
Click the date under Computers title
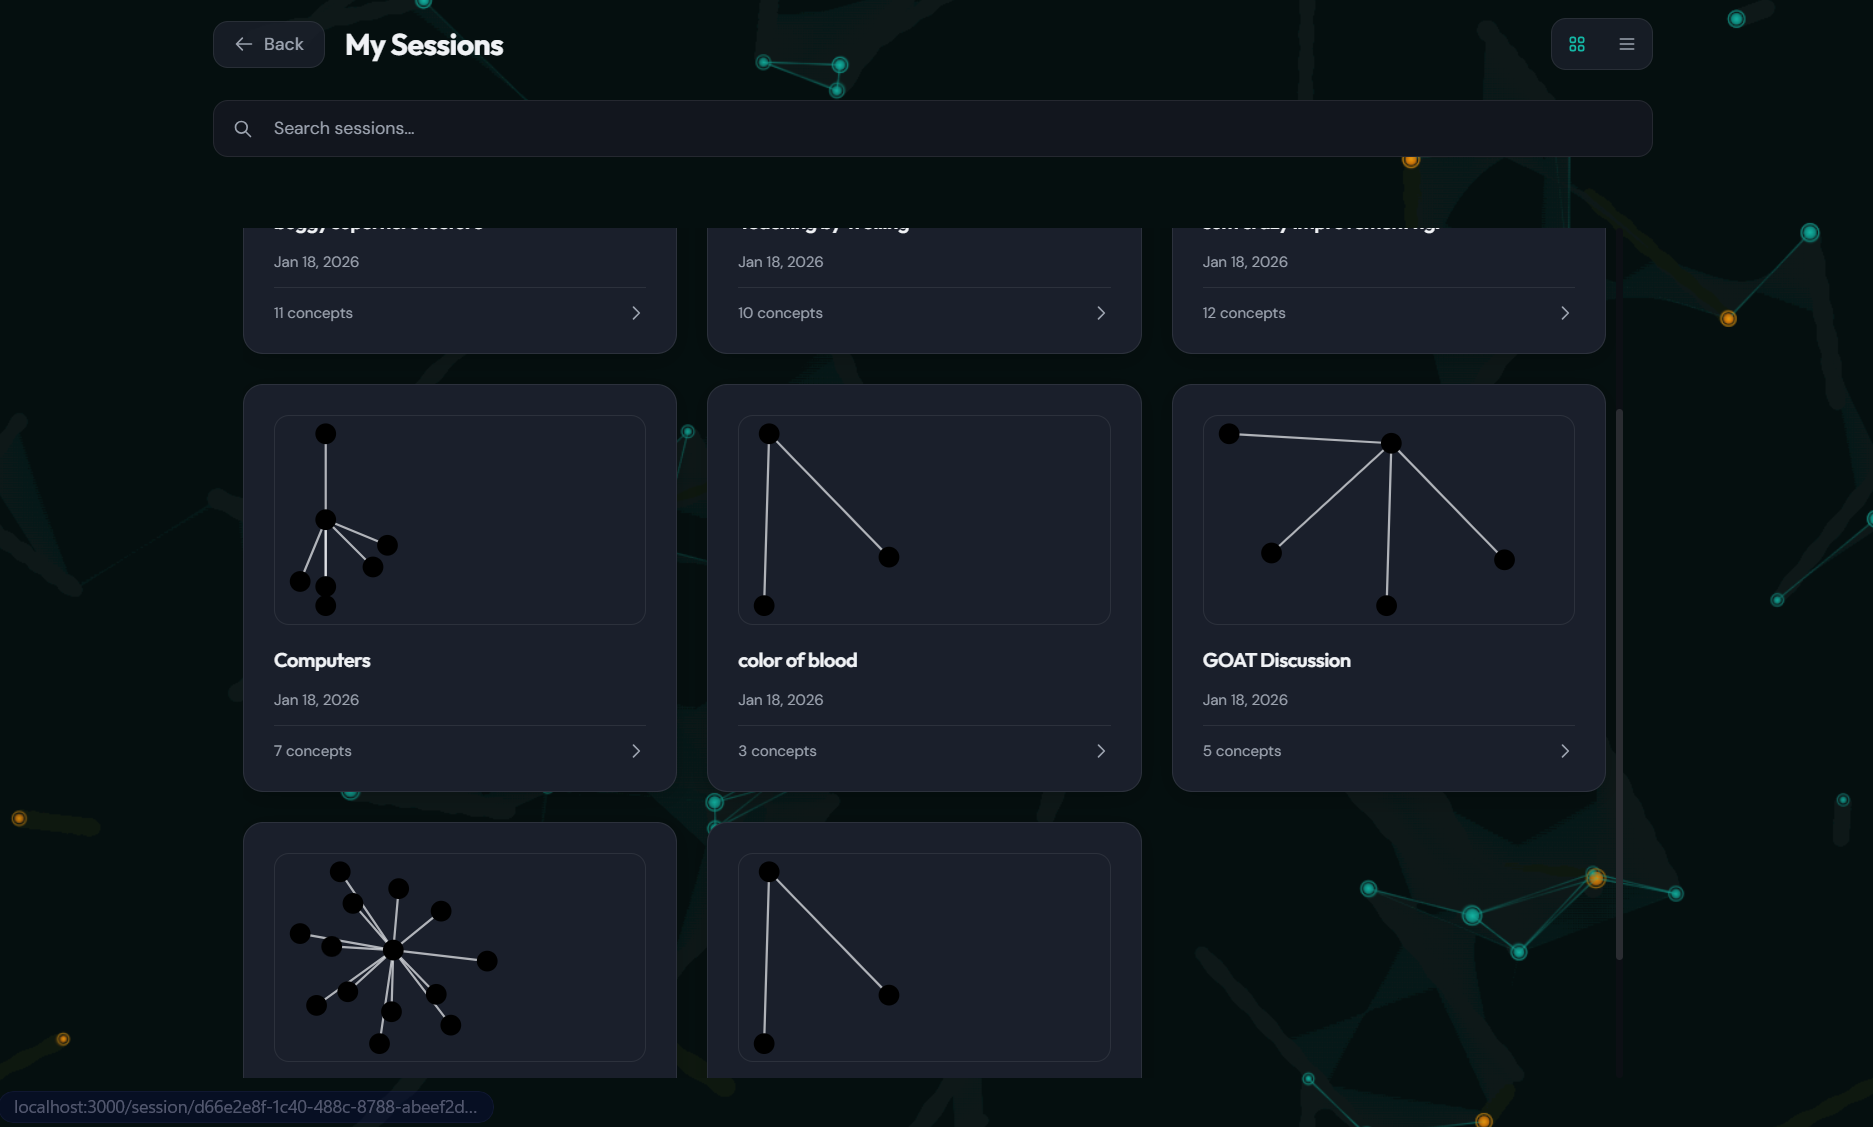click(316, 700)
